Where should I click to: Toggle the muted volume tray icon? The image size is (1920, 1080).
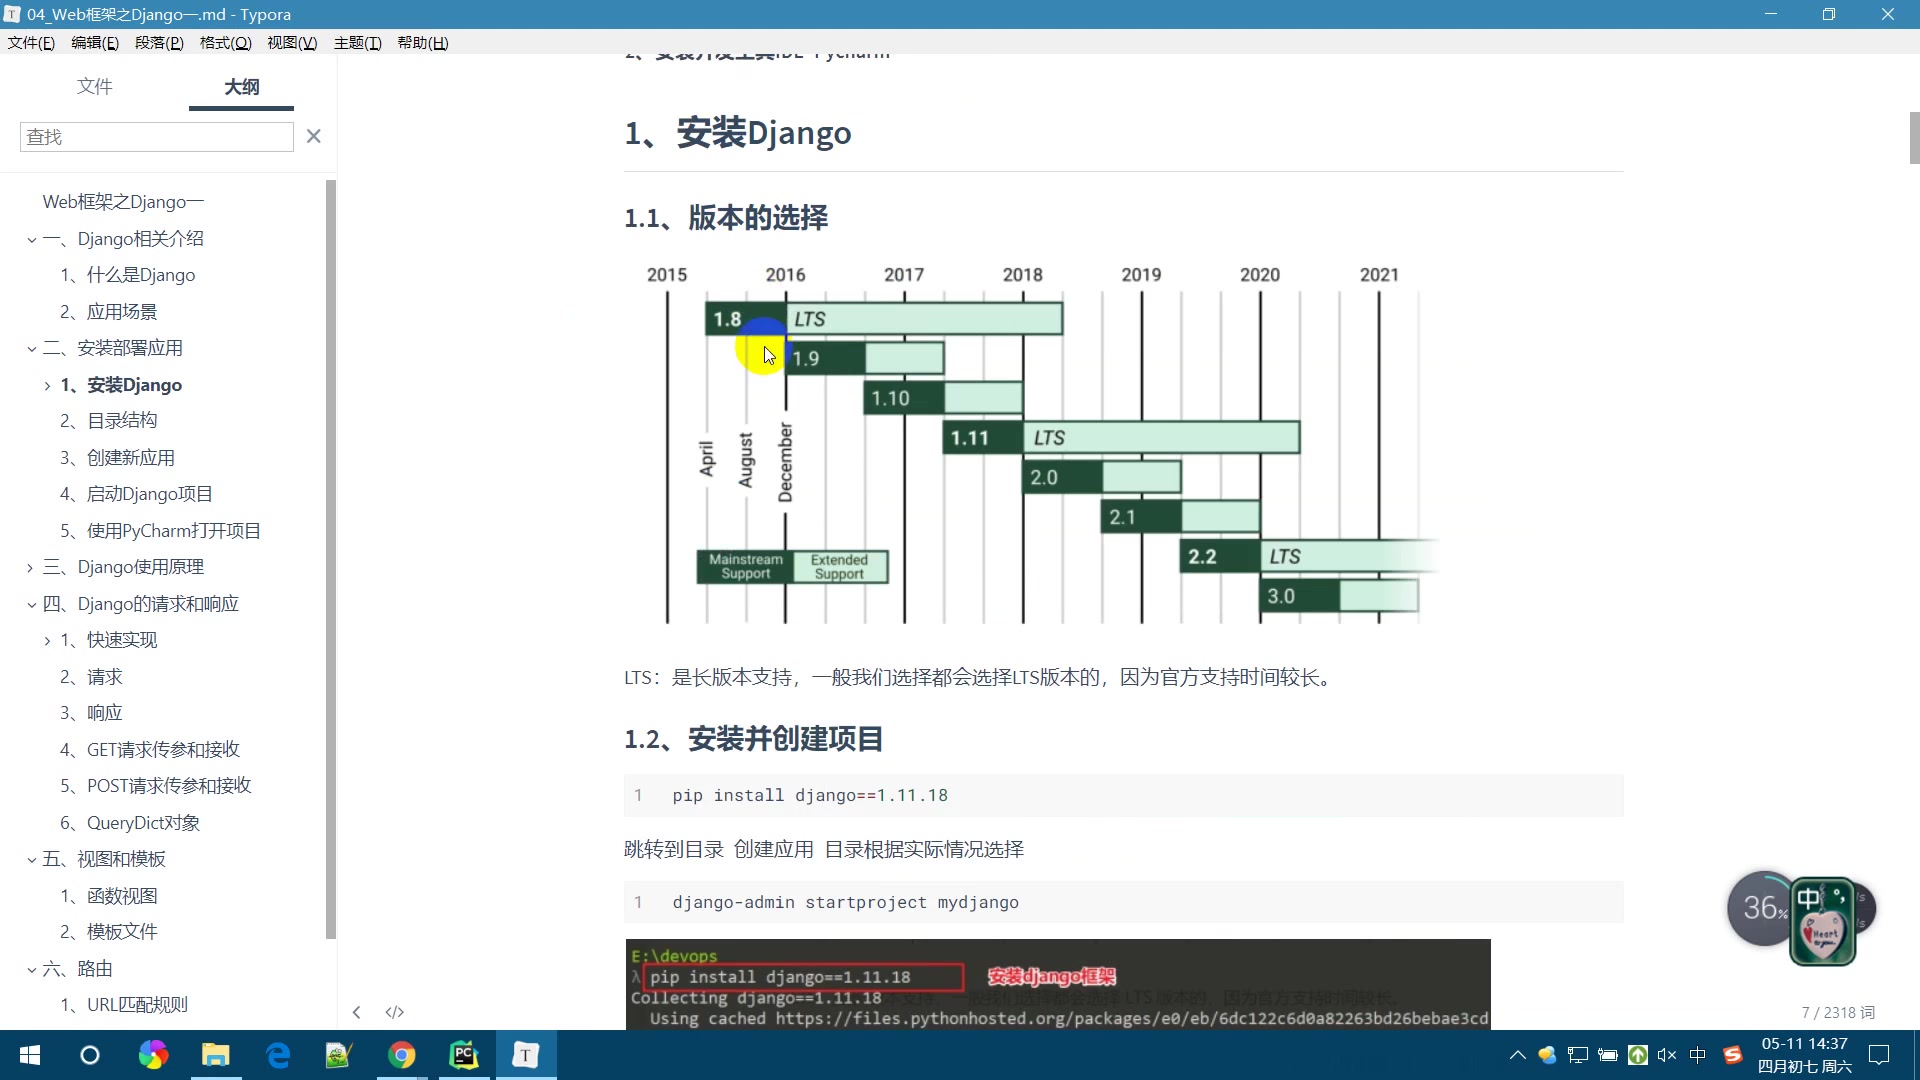click(x=1666, y=1055)
